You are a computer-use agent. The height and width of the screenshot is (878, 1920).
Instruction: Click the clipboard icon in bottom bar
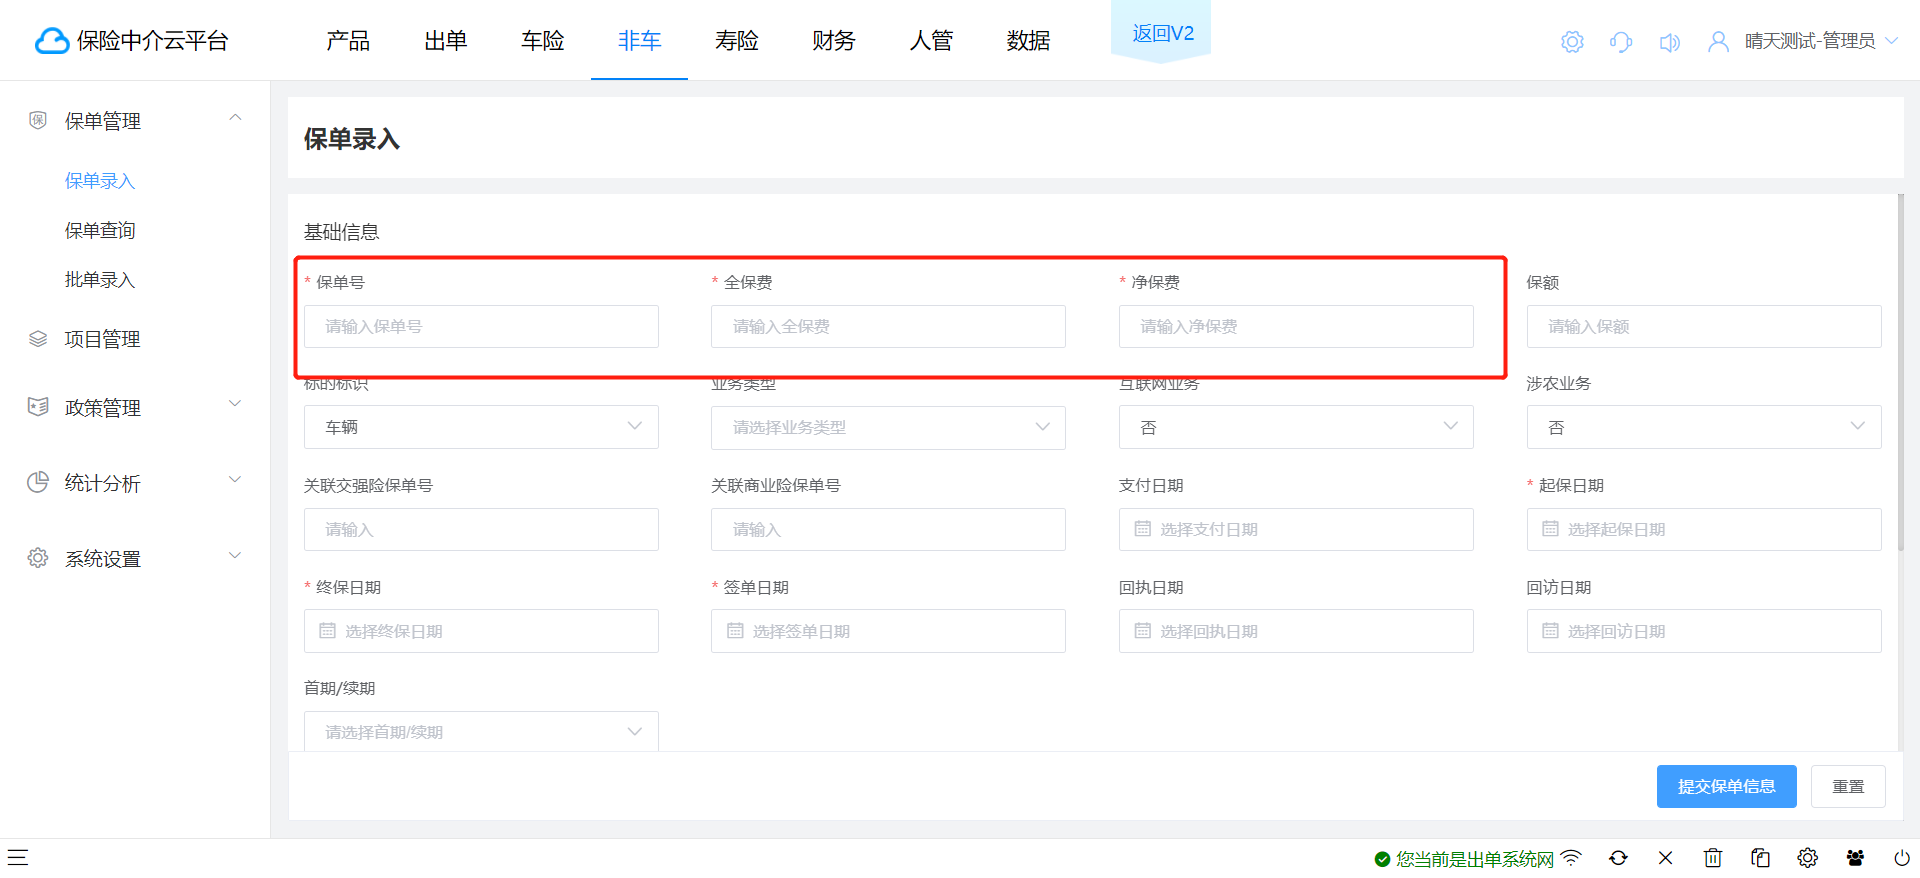click(x=1760, y=858)
